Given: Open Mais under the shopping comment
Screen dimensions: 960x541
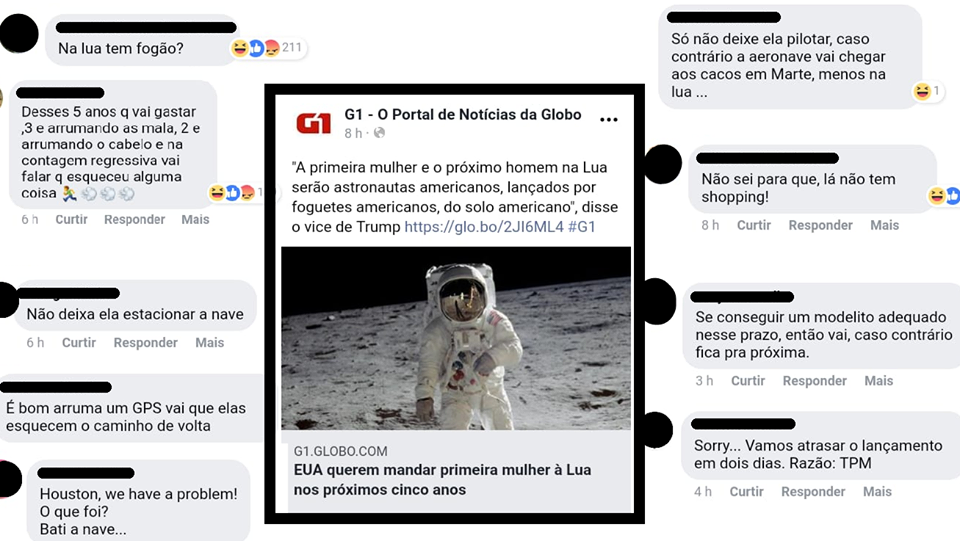Looking at the screenshot, I should tap(885, 225).
